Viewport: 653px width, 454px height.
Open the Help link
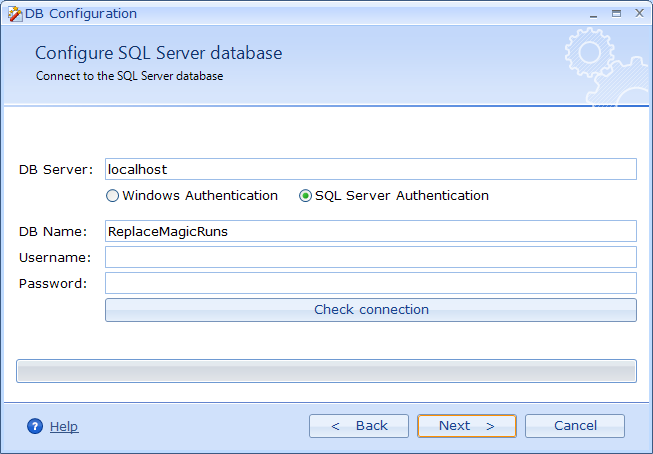tap(64, 426)
